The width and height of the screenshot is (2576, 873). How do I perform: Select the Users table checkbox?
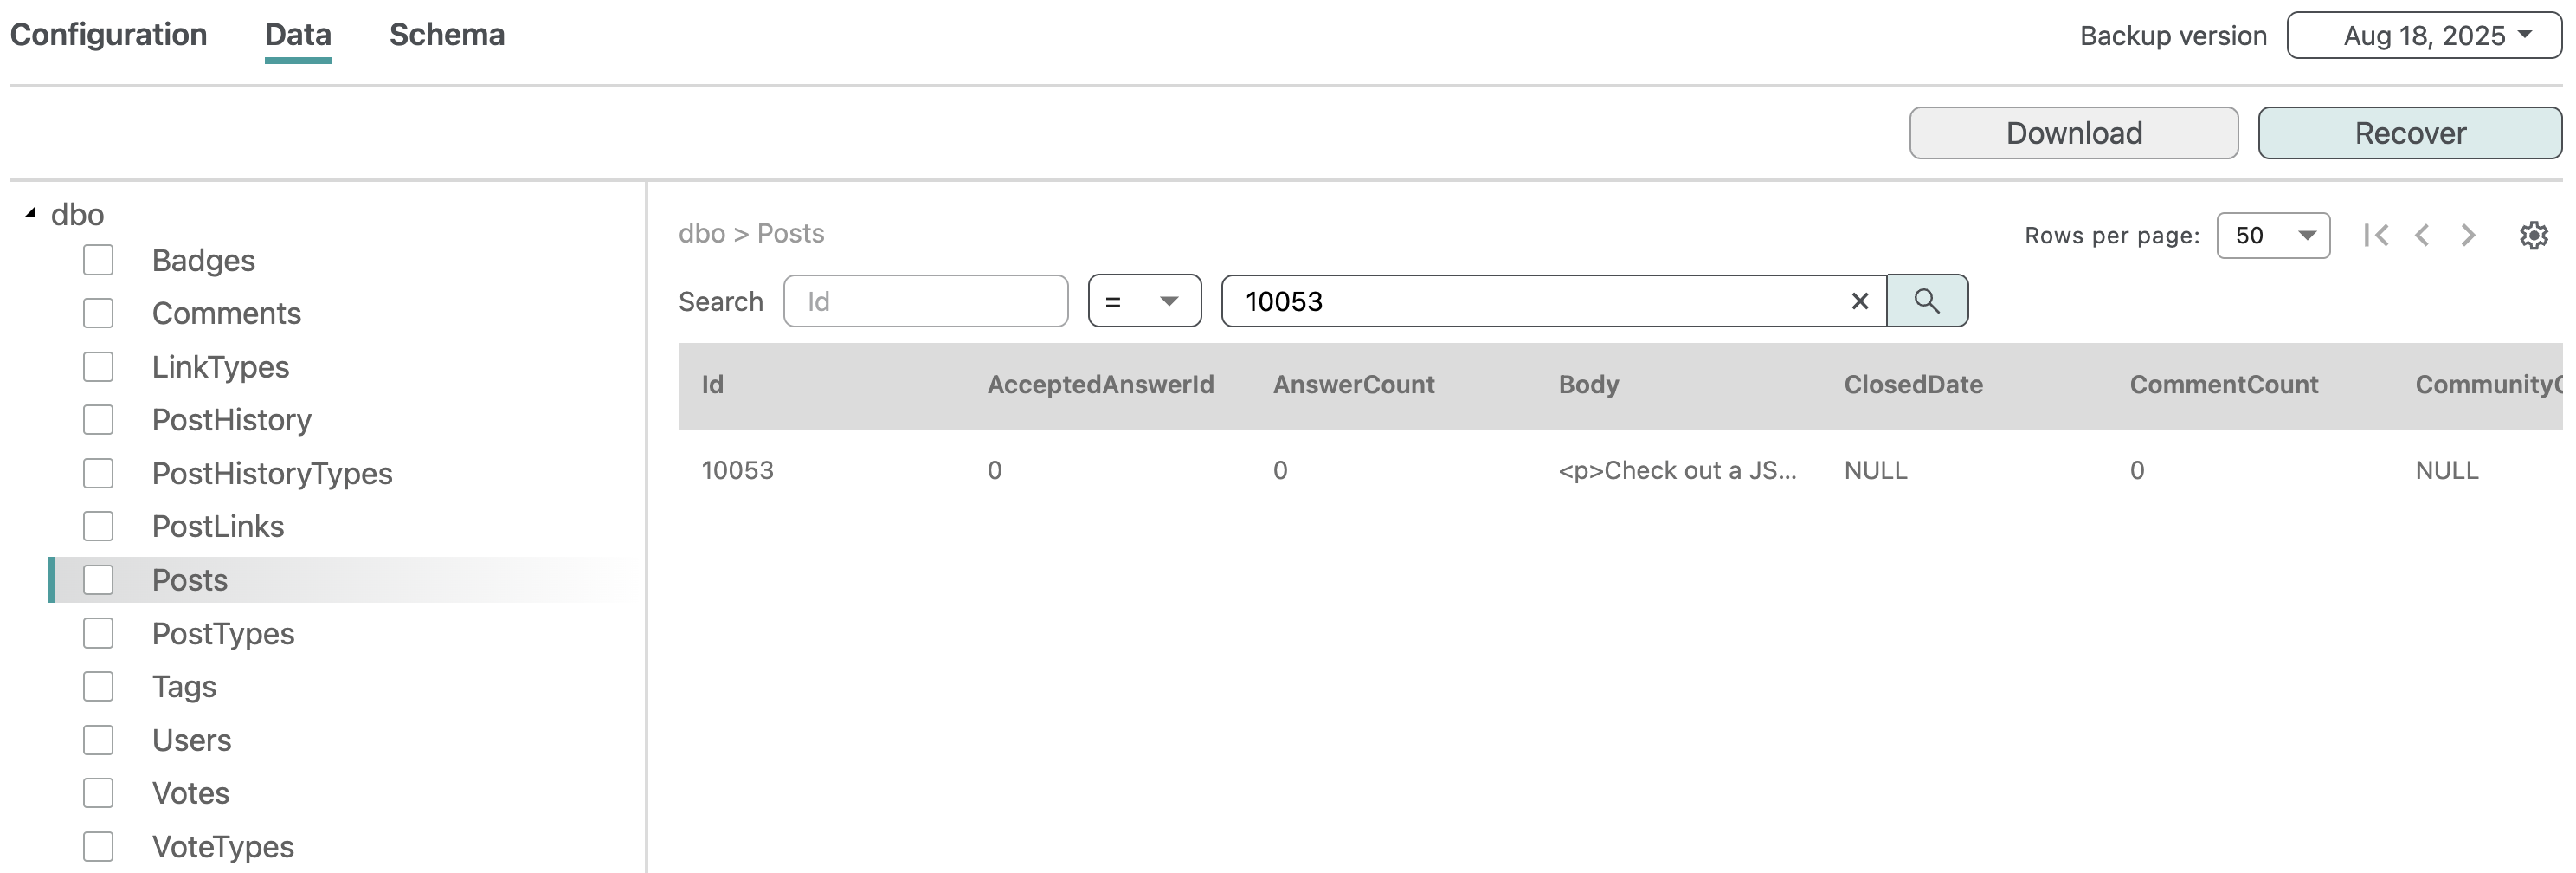98,740
